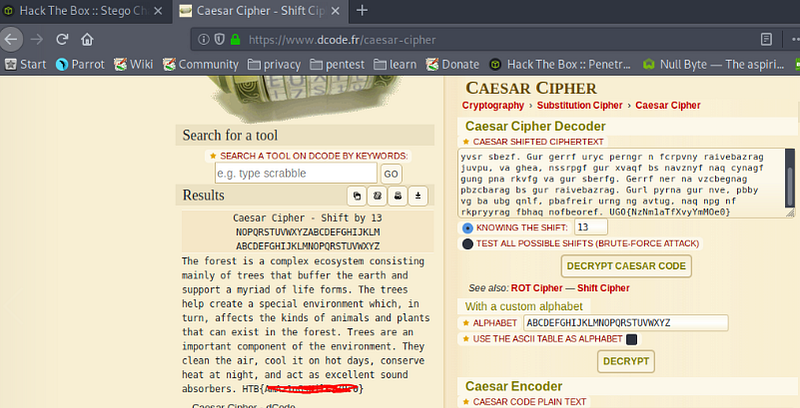Open tracking protection shield icon

click(x=219, y=39)
